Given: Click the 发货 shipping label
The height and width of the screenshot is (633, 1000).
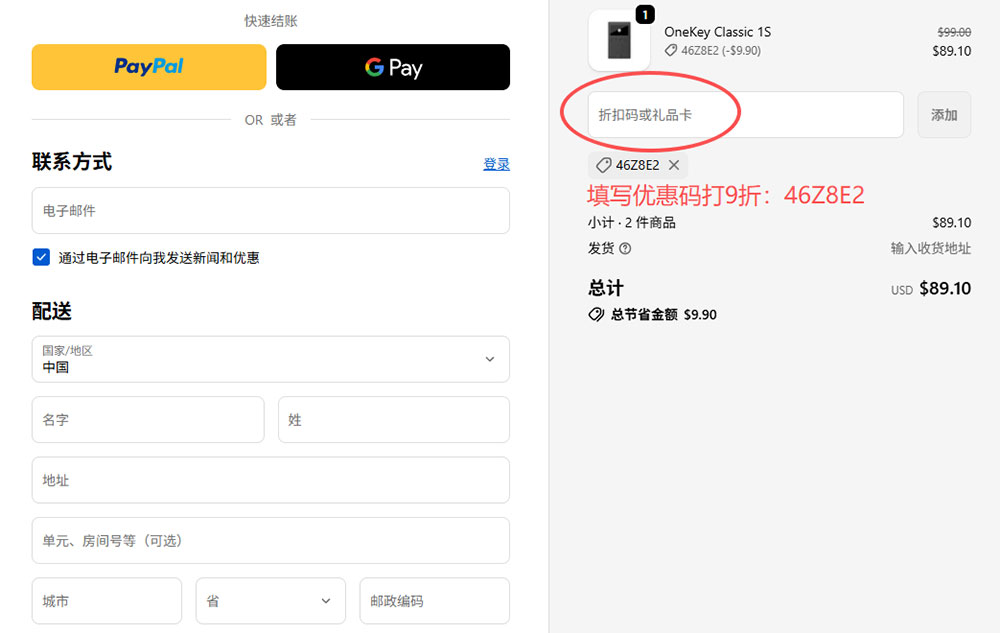Looking at the screenshot, I should [x=601, y=248].
